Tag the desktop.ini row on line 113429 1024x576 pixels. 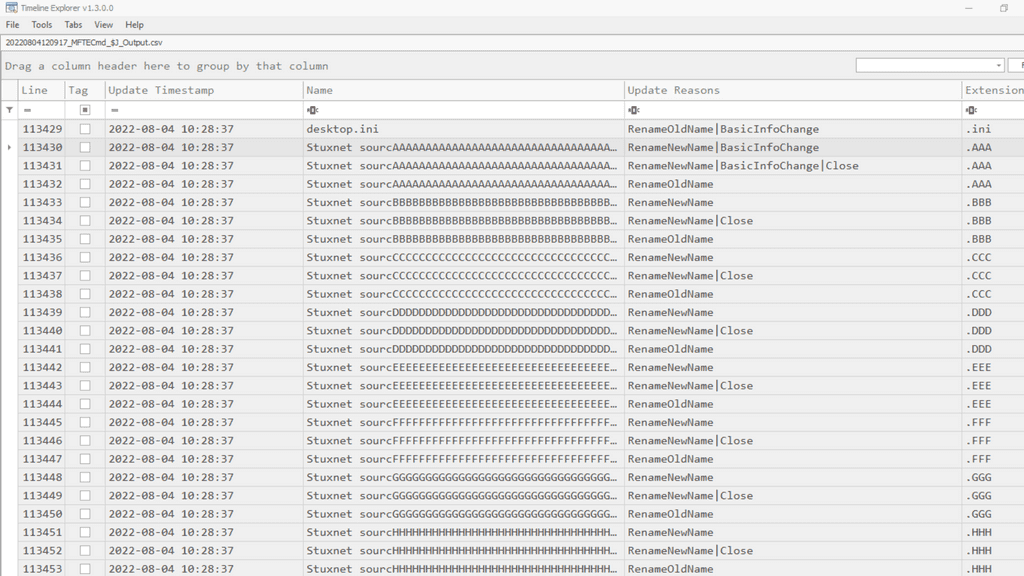pos(85,129)
